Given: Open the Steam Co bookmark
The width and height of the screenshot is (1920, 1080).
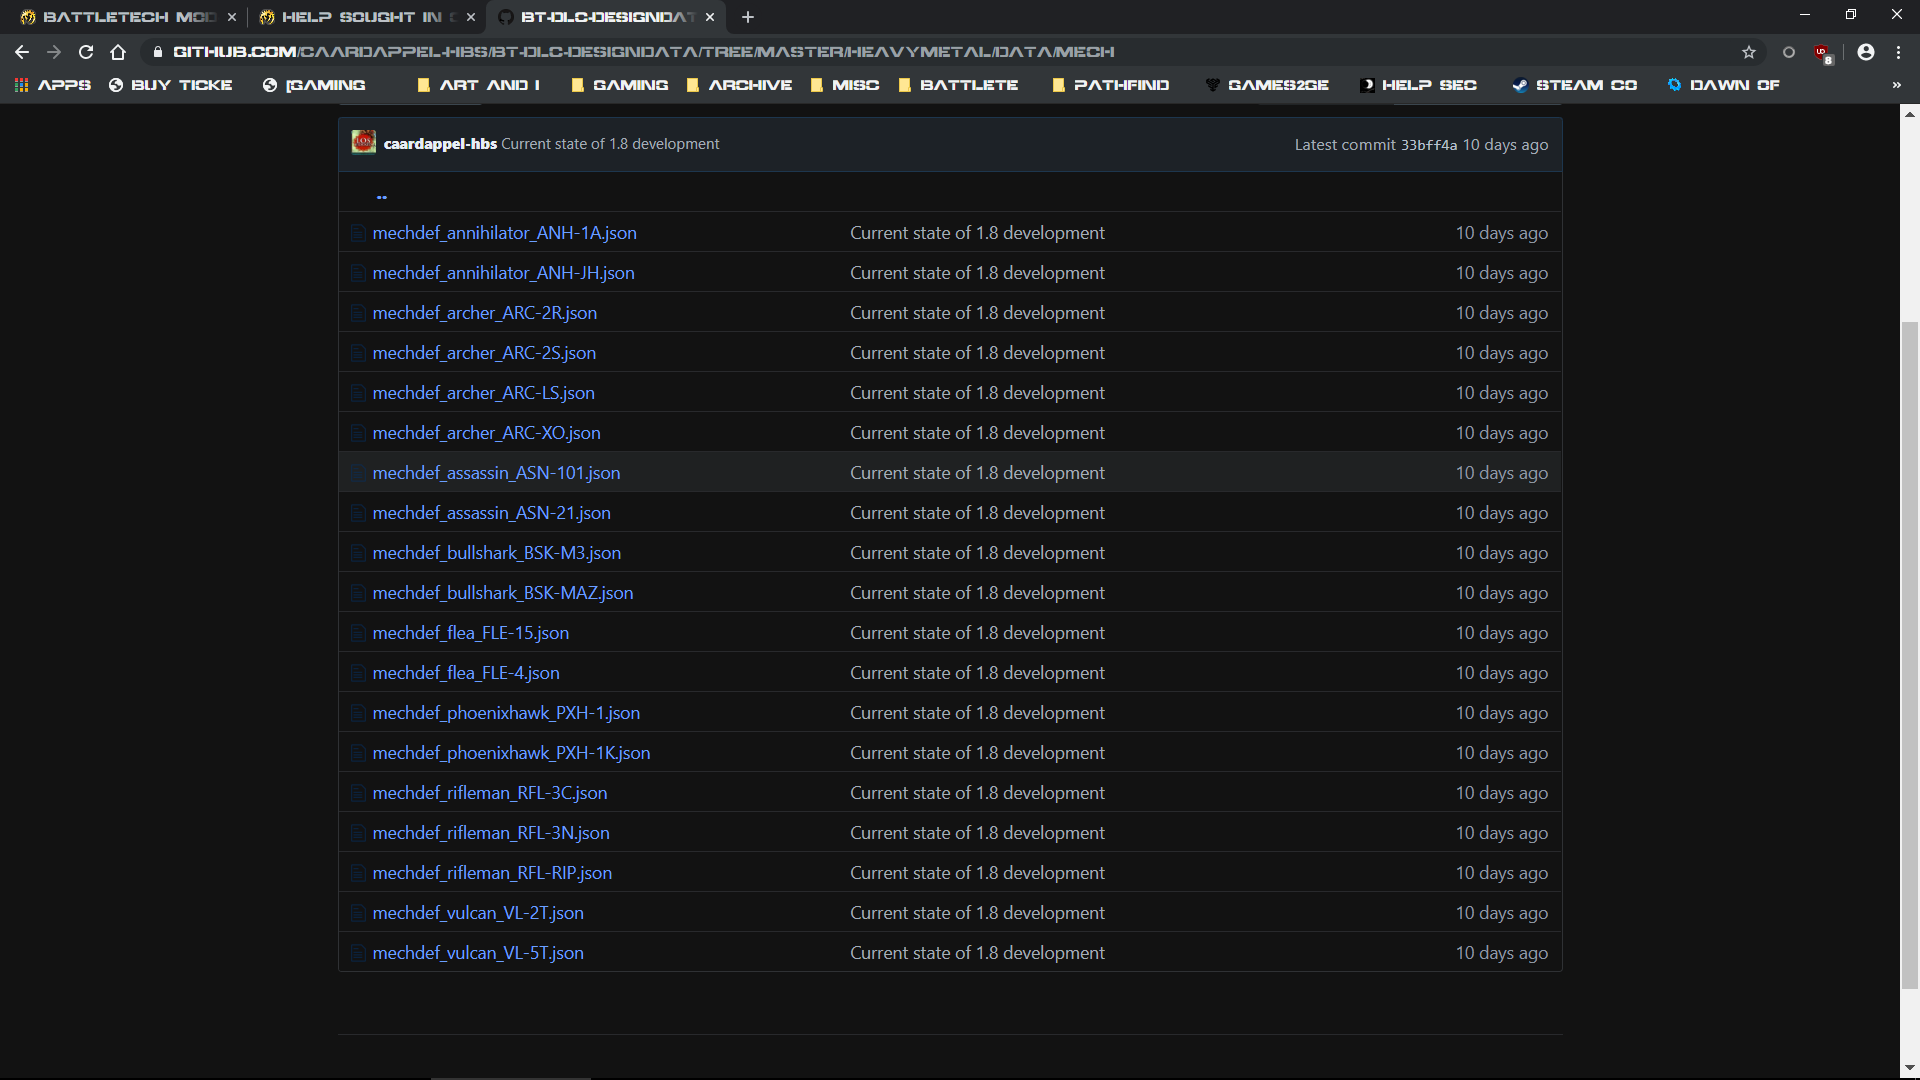Looking at the screenshot, I should click(1575, 85).
